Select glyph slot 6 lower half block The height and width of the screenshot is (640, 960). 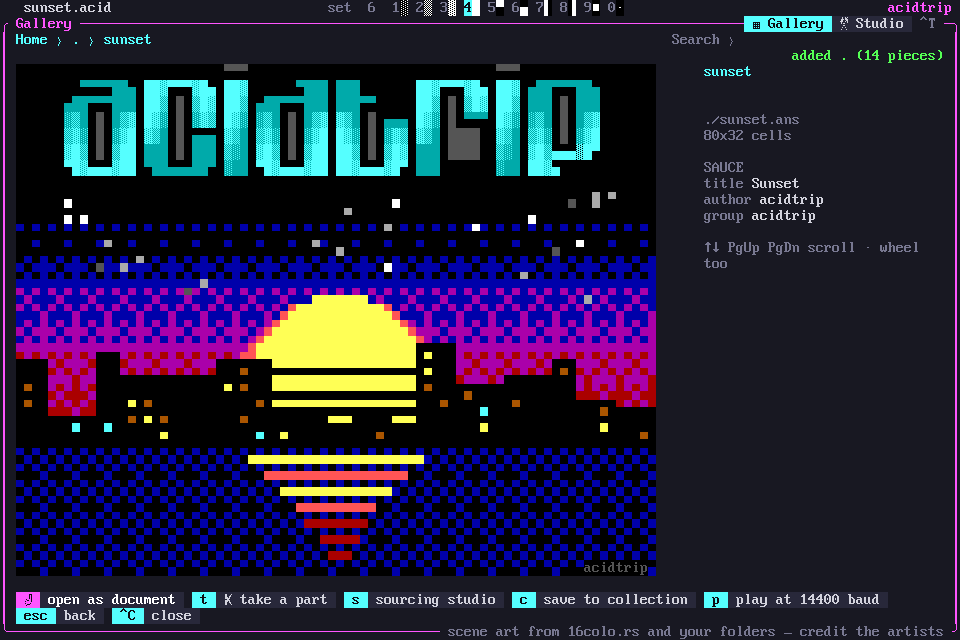click(x=520, y=8)
